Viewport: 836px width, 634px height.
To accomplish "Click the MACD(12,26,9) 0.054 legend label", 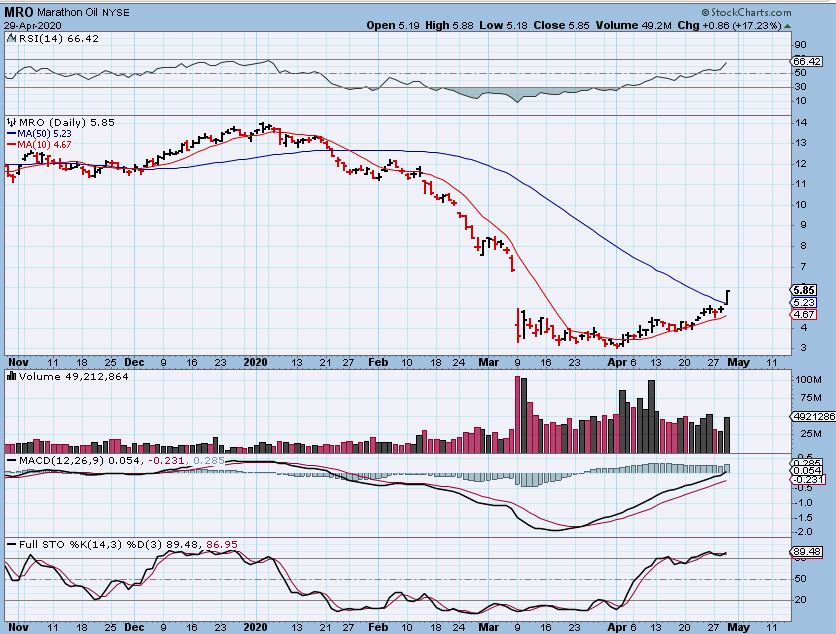I will (79, 461).
